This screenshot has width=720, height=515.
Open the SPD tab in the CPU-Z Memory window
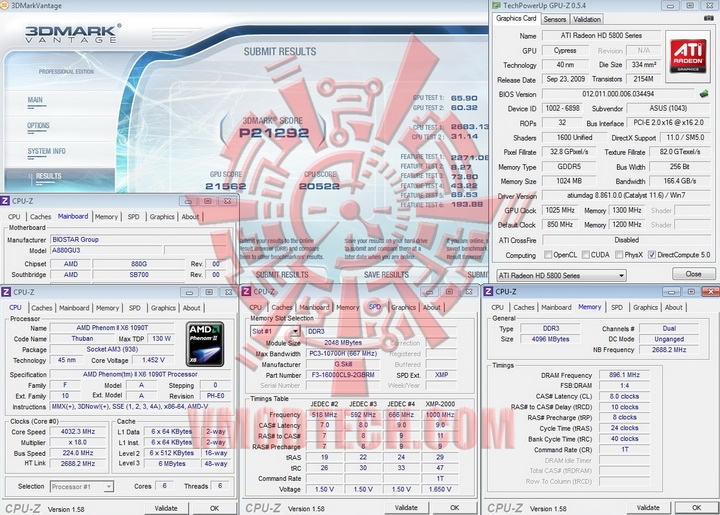click(617, 307)
